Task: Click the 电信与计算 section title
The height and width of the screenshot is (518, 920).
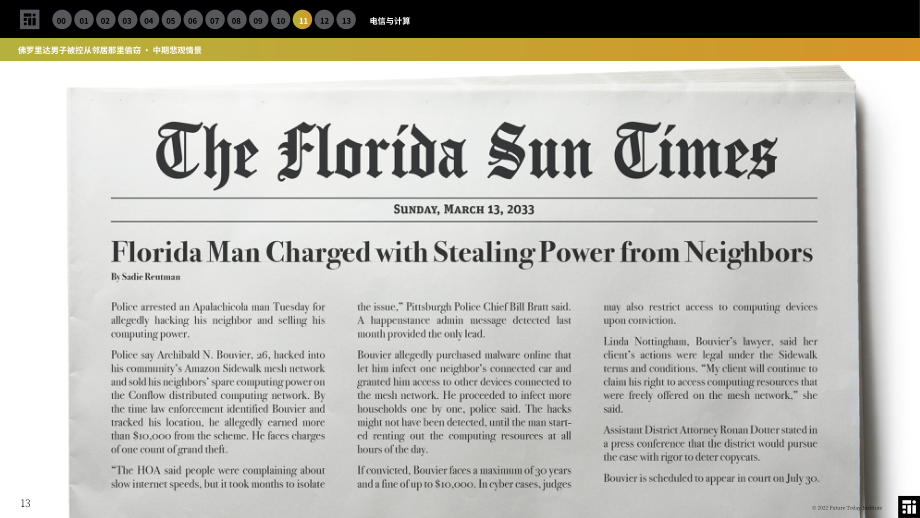Action: (x=390, y=21)
